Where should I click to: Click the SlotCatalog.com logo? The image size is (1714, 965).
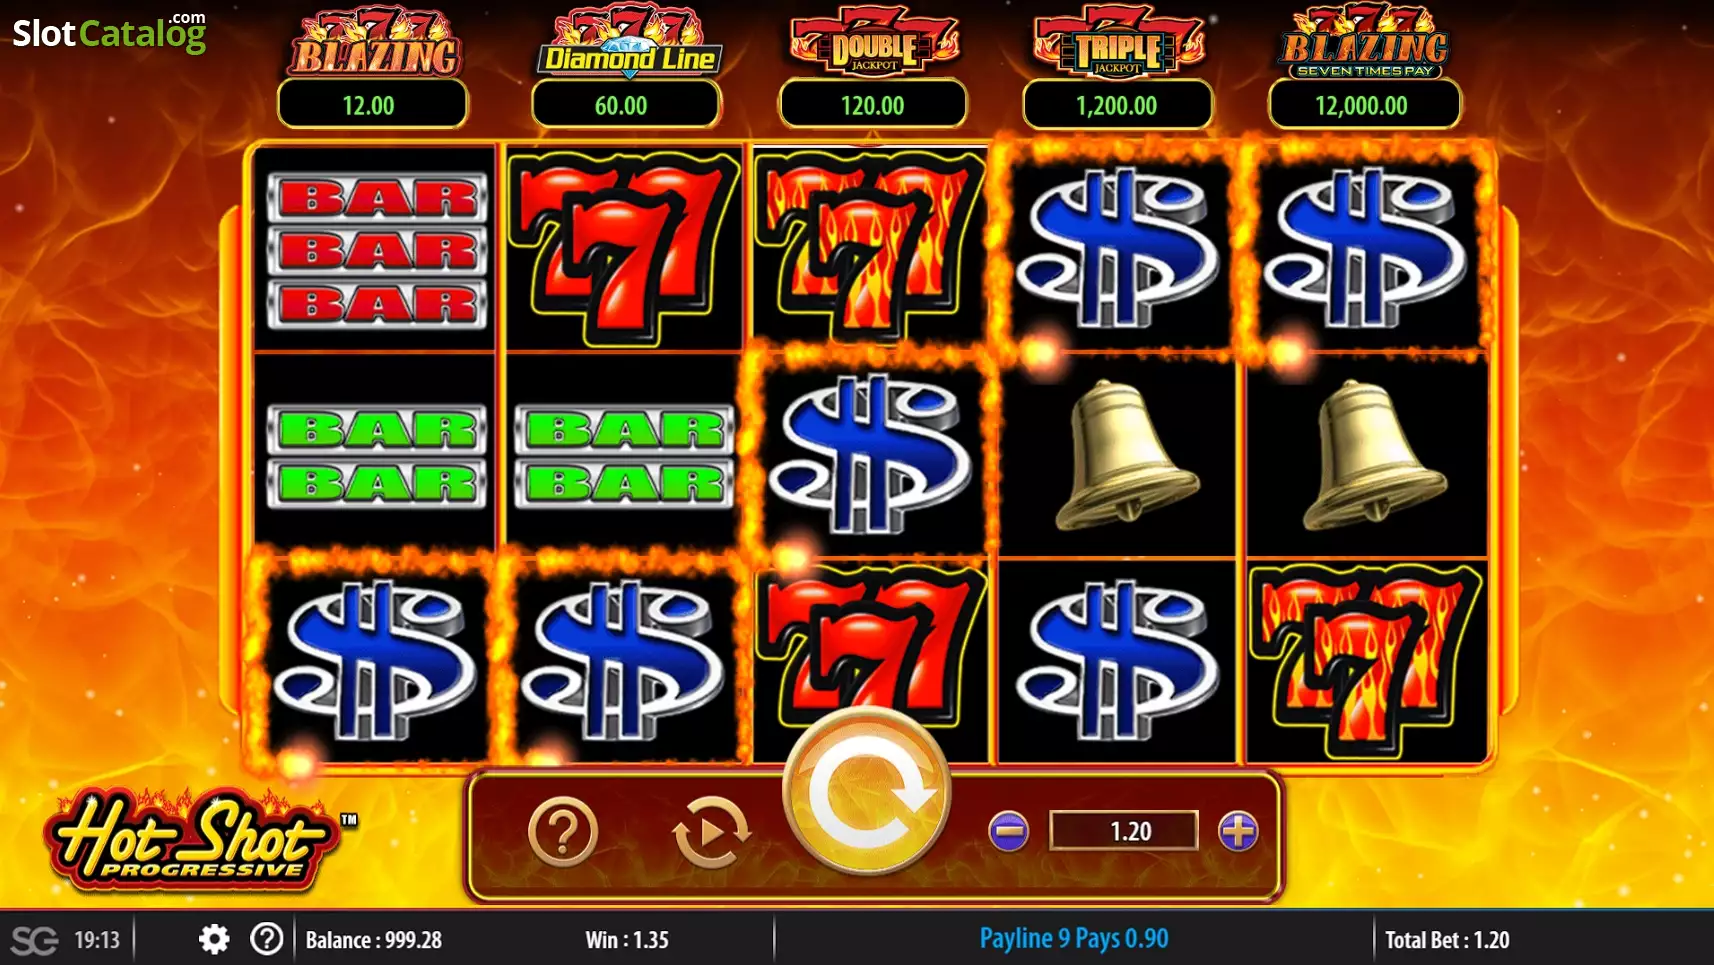(x=109, y=32)
